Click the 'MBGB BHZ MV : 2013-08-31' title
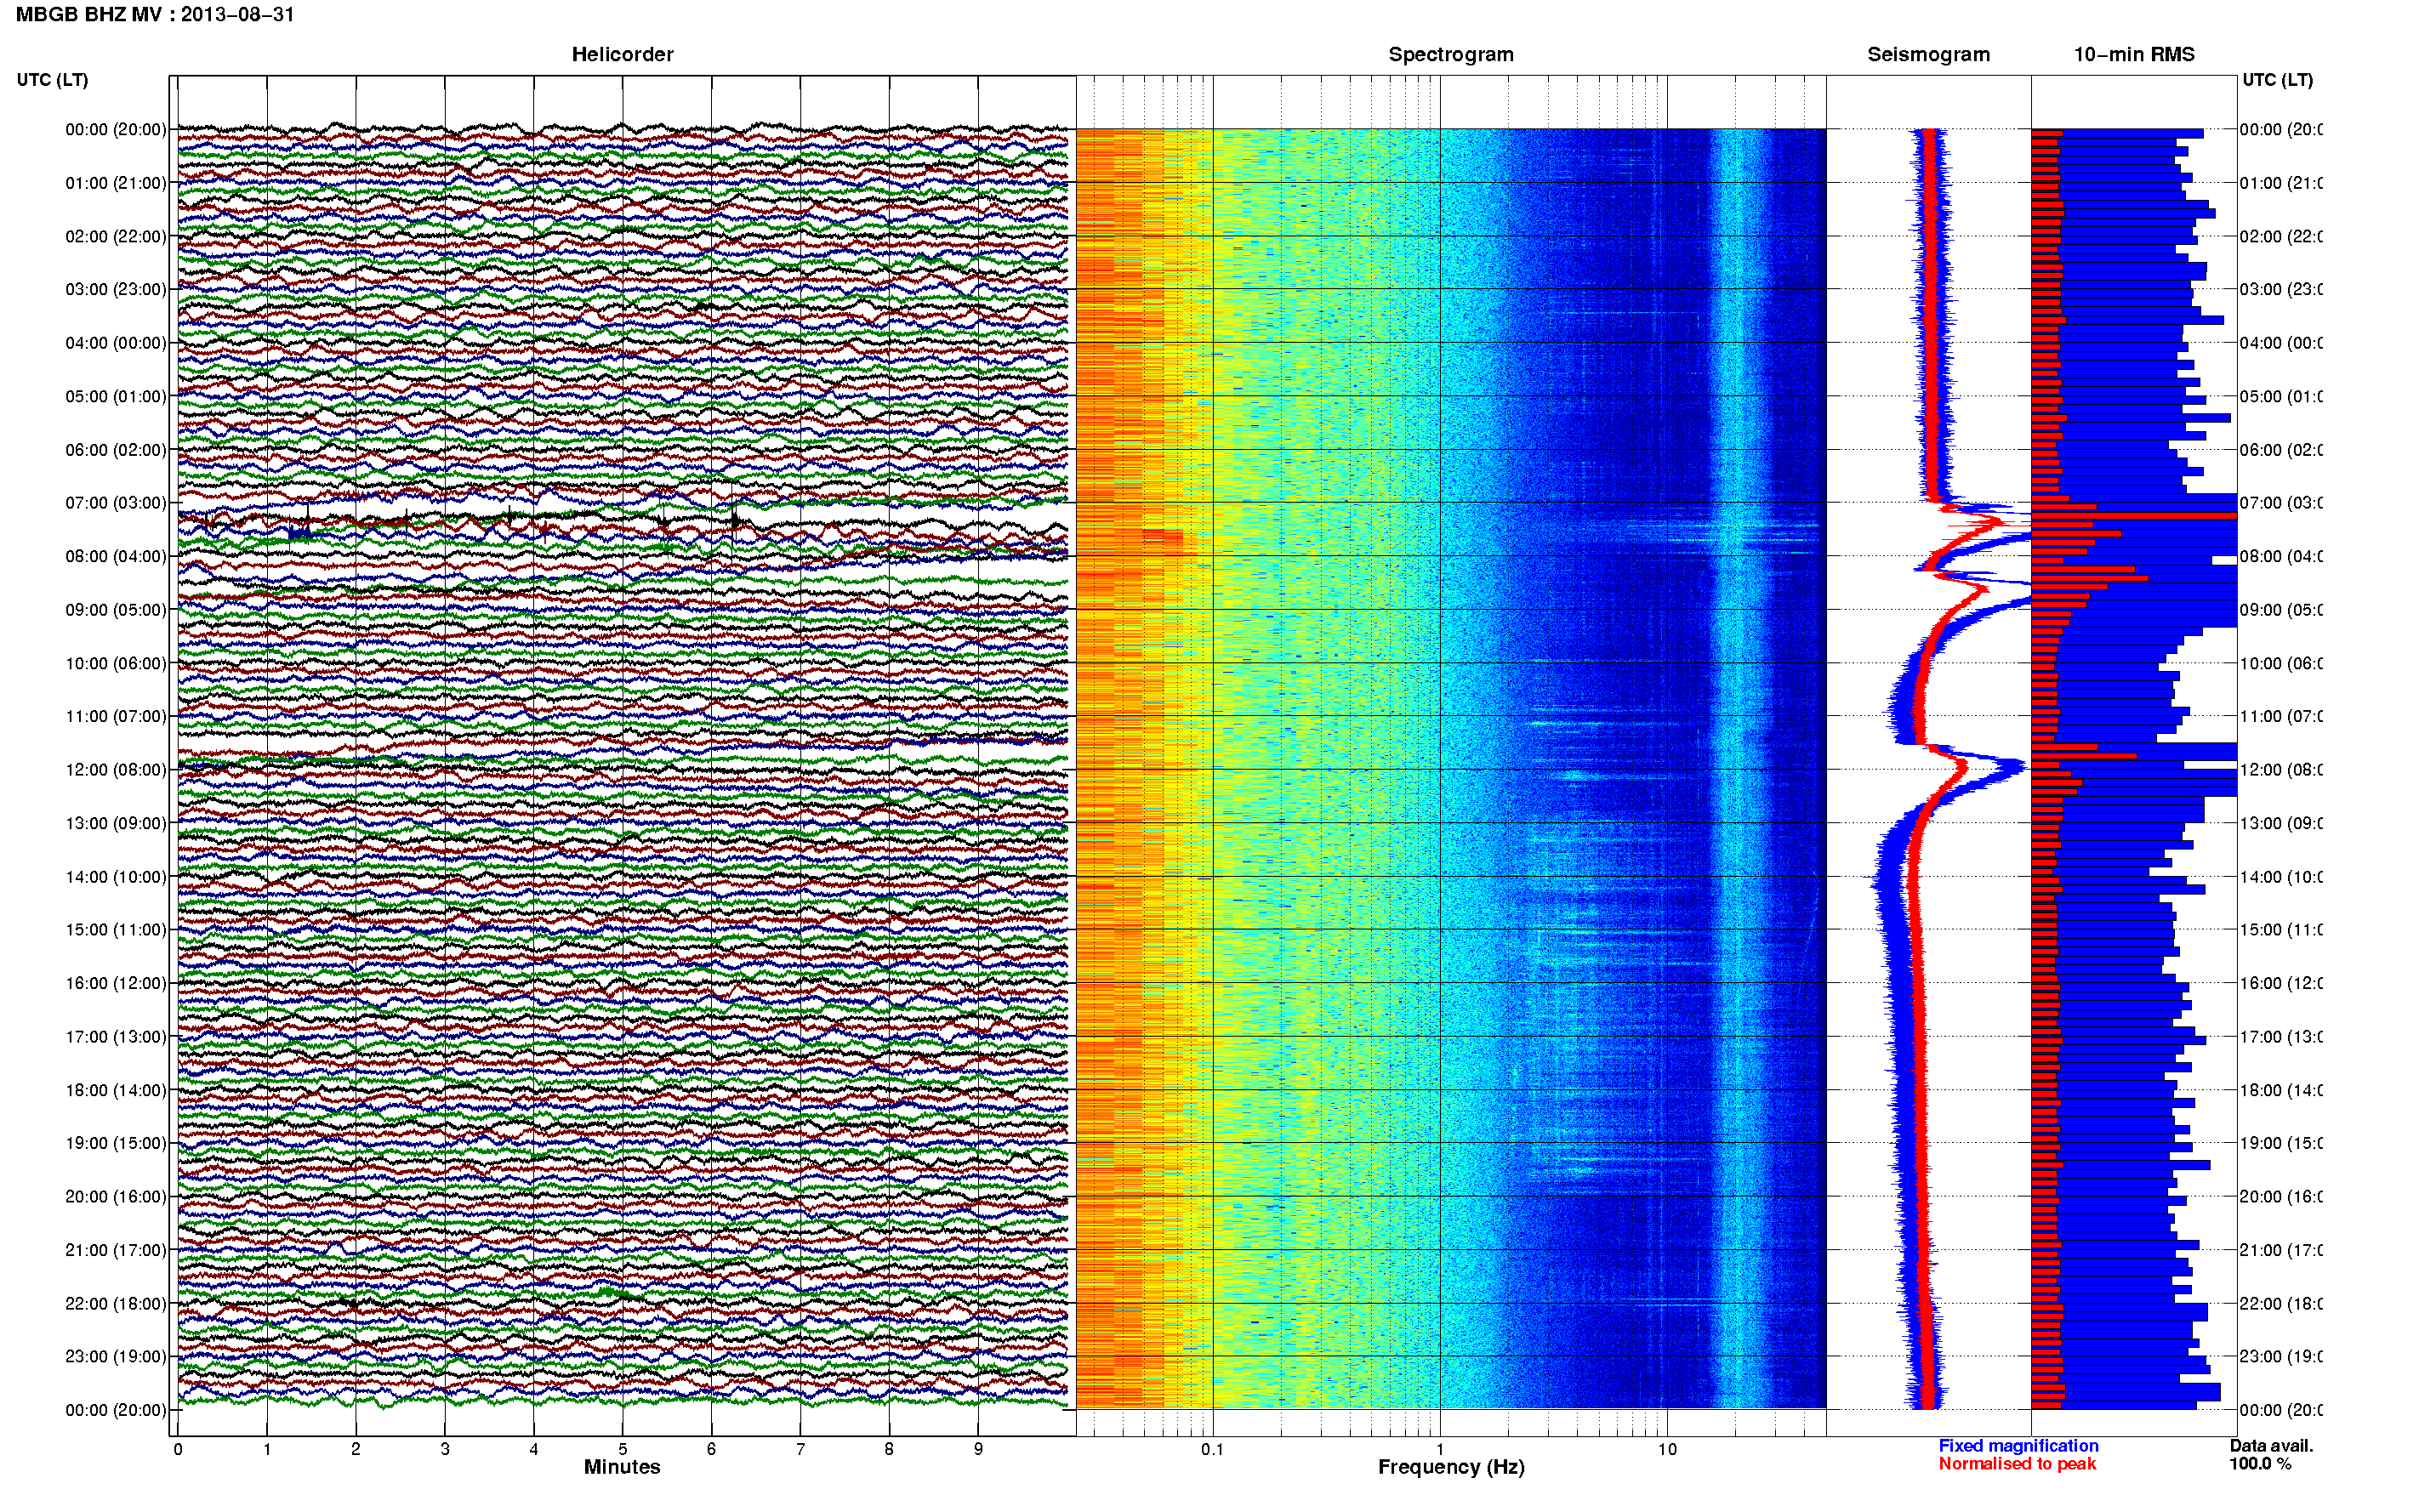The width and height of the screenshot is (2419, 1512). [155, 14]
